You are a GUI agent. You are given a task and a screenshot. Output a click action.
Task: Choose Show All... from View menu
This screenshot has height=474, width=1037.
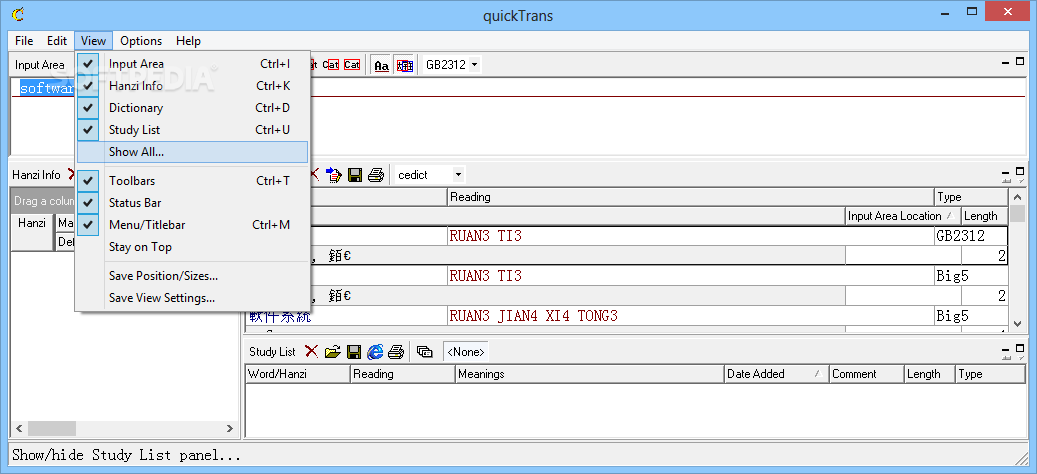[x=192, y=151]
